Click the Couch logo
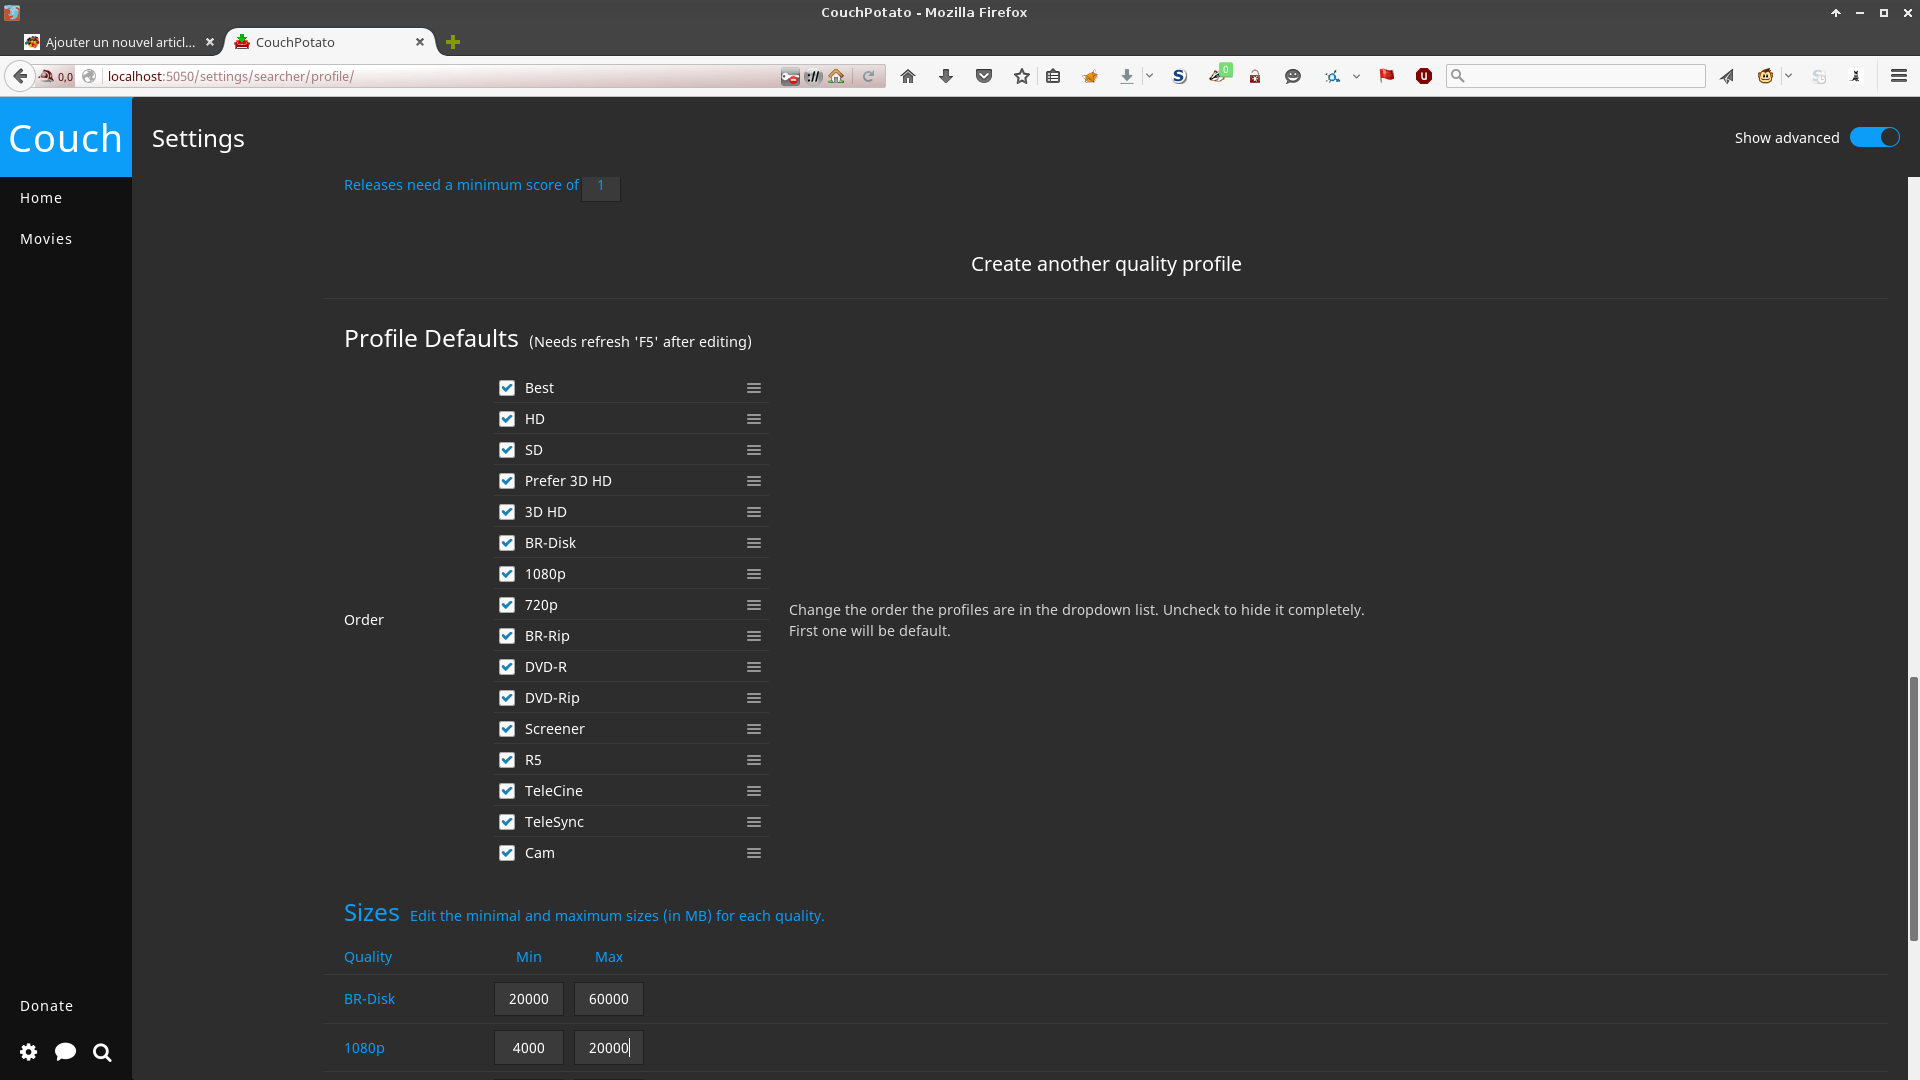The width and height of the screenshot is (1920, 1080). (66, 138)
